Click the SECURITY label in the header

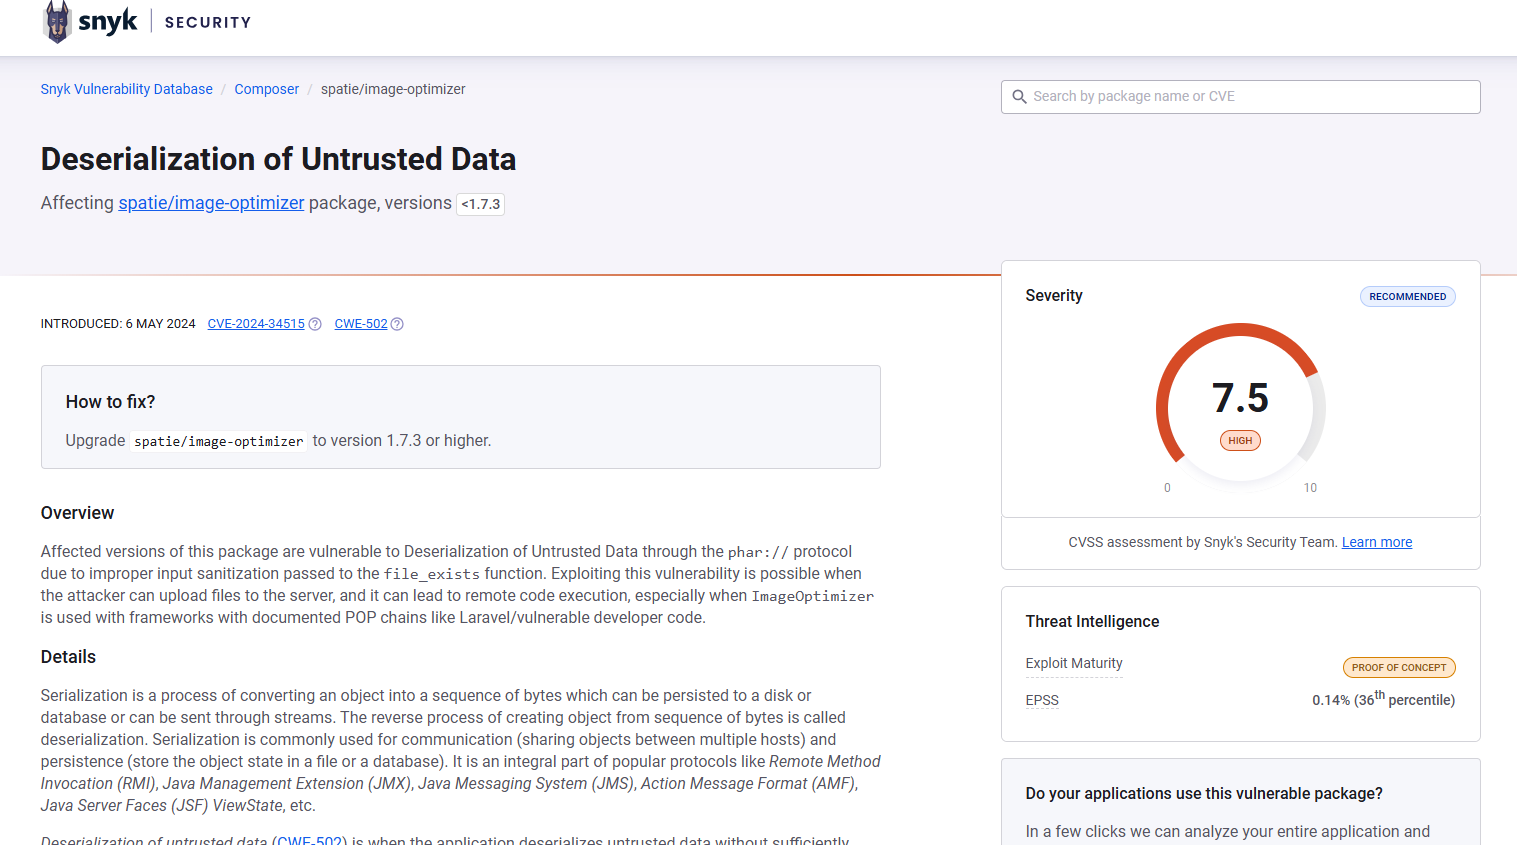(x=208, y=23)
